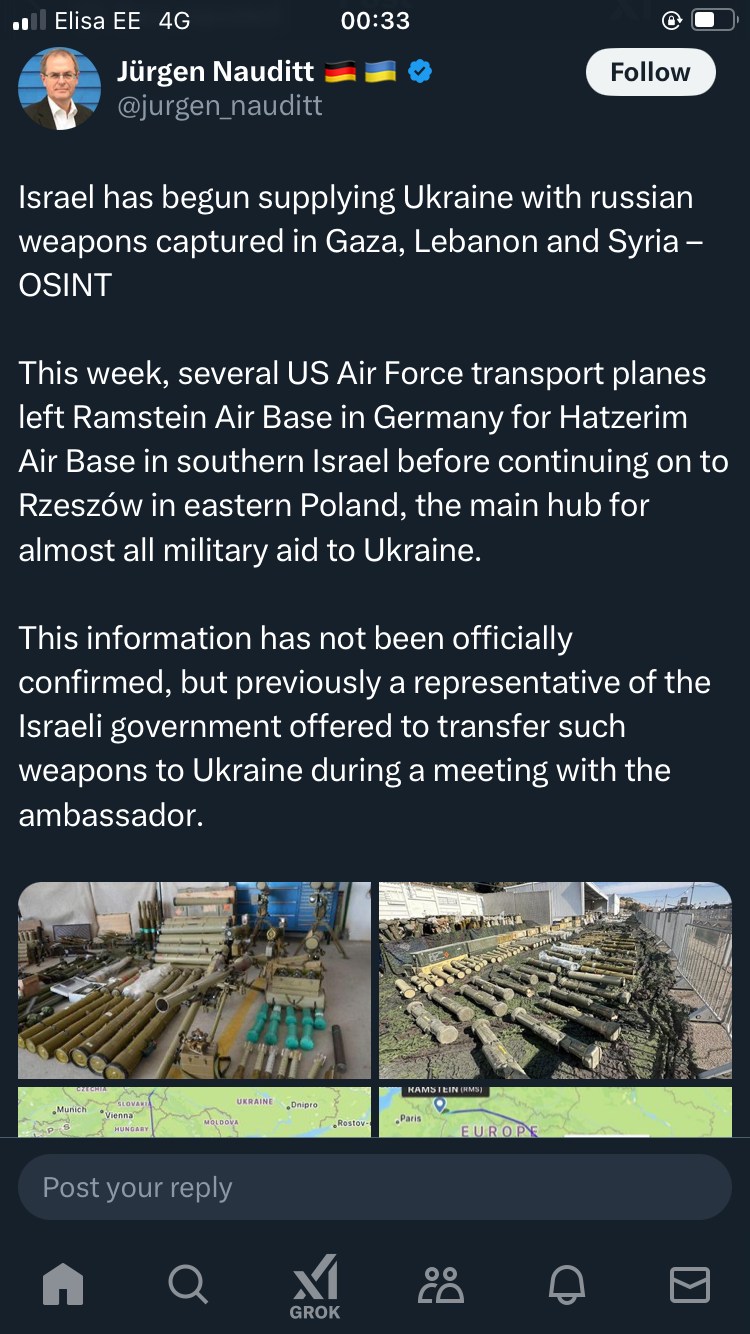The height and width of the screenshot is (1334, 750).
Task: Tap the Jürgen Nauditt display name
Action: 215,72
